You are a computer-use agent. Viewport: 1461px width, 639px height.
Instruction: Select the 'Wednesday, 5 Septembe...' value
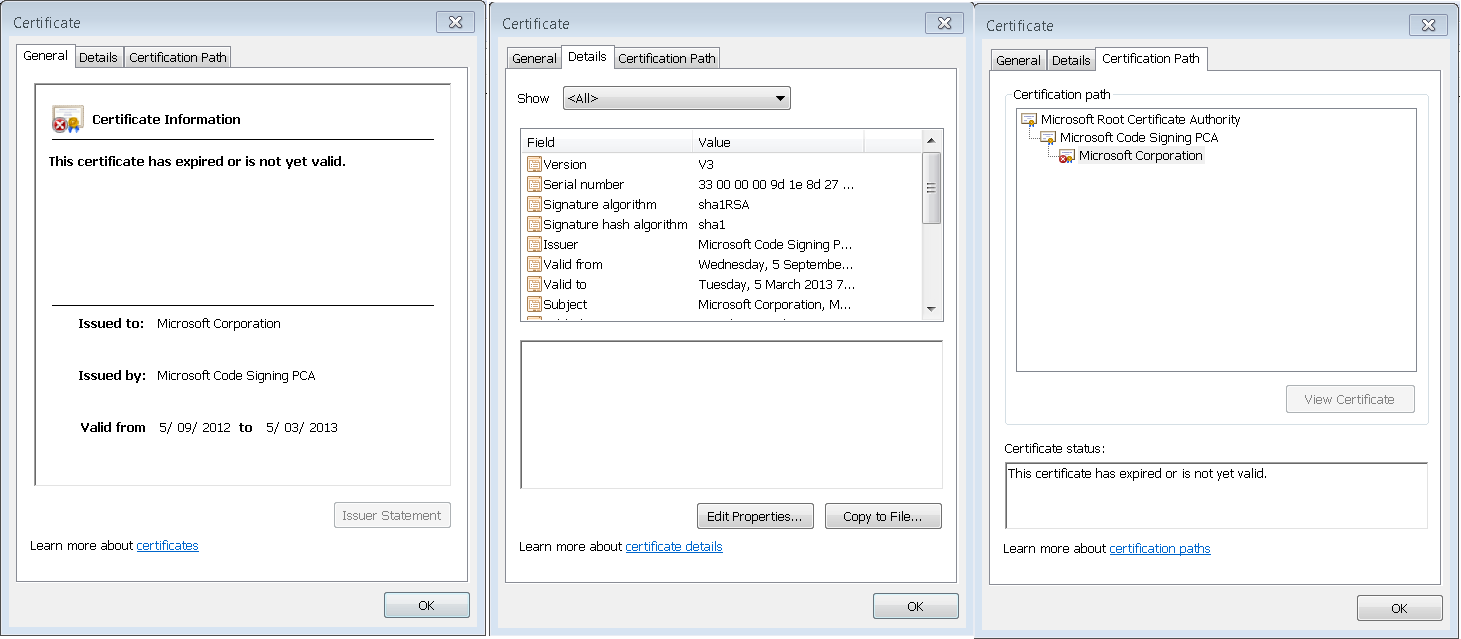[x=776, y=264]
